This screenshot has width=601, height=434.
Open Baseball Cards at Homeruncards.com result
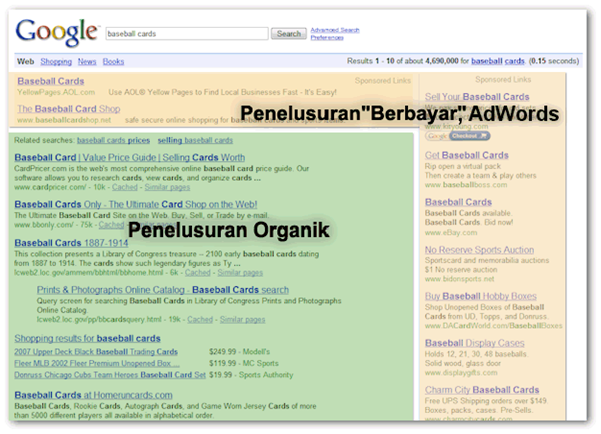point(94,395)
